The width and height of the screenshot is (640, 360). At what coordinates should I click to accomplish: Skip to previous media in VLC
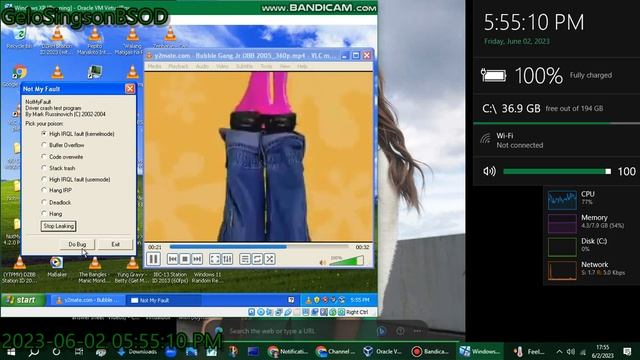(x=172, y=259)
